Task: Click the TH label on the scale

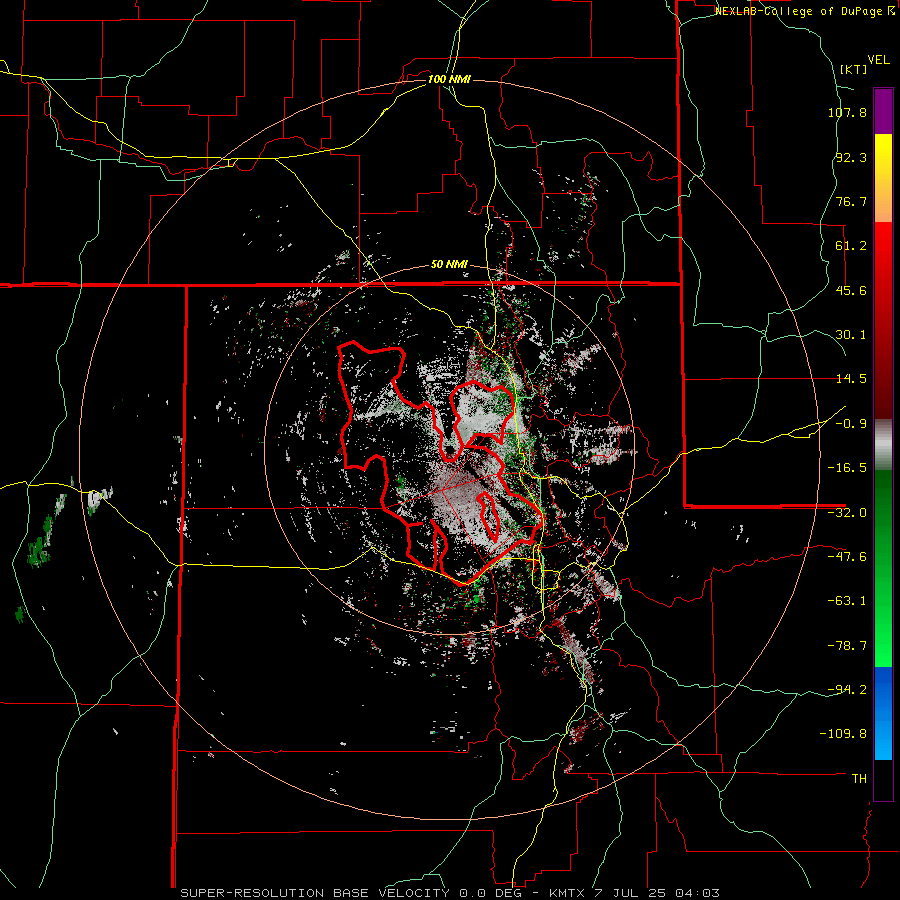Action: click(859, 779)
